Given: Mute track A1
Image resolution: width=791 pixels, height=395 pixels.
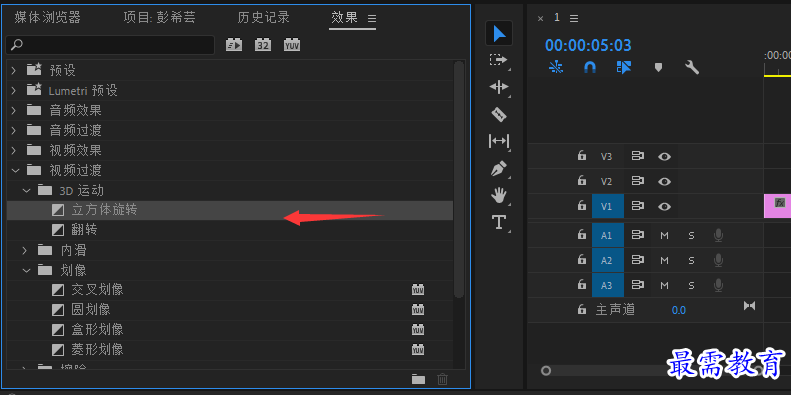Looking at the screenshot, I should click(x=664, y=235).
